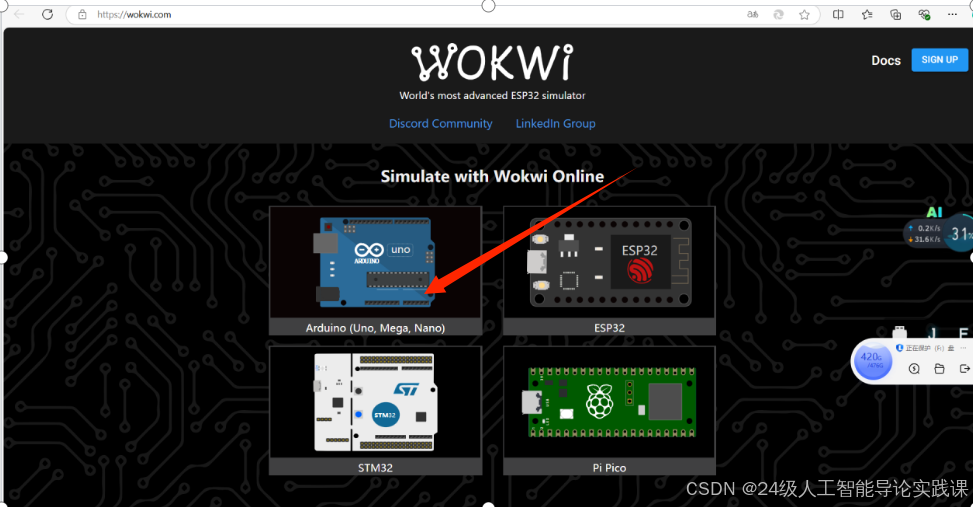Click the eject icon in USB widget

tap(964, 369)
